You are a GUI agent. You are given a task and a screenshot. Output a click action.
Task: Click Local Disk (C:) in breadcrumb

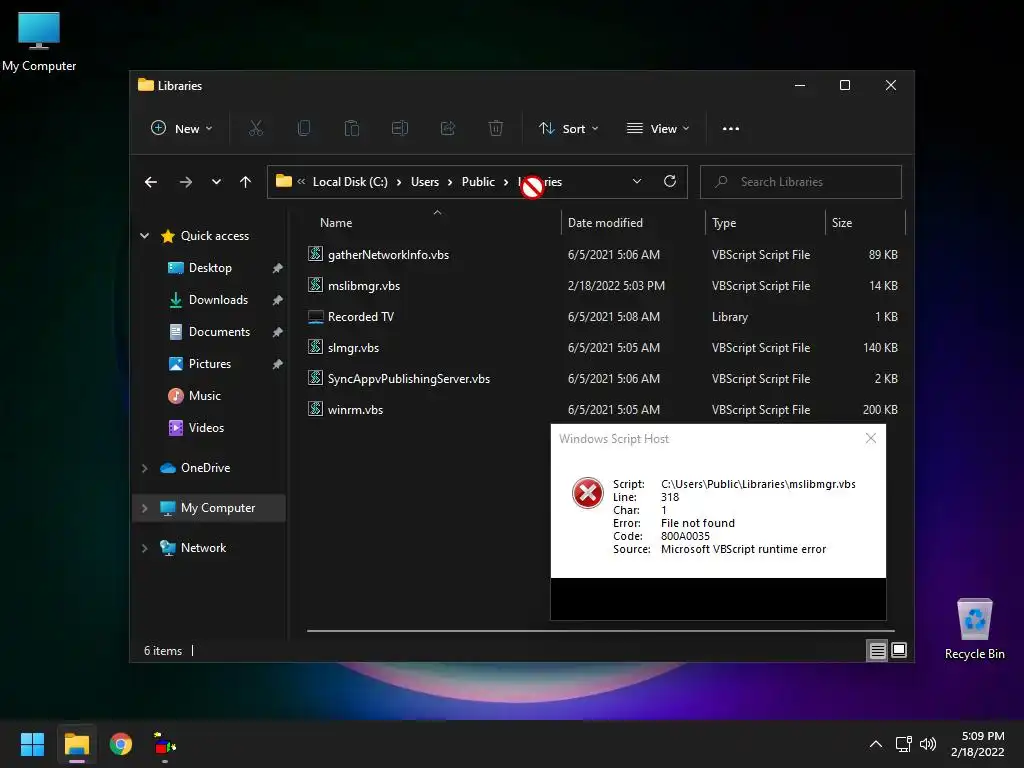click(350, 182)
